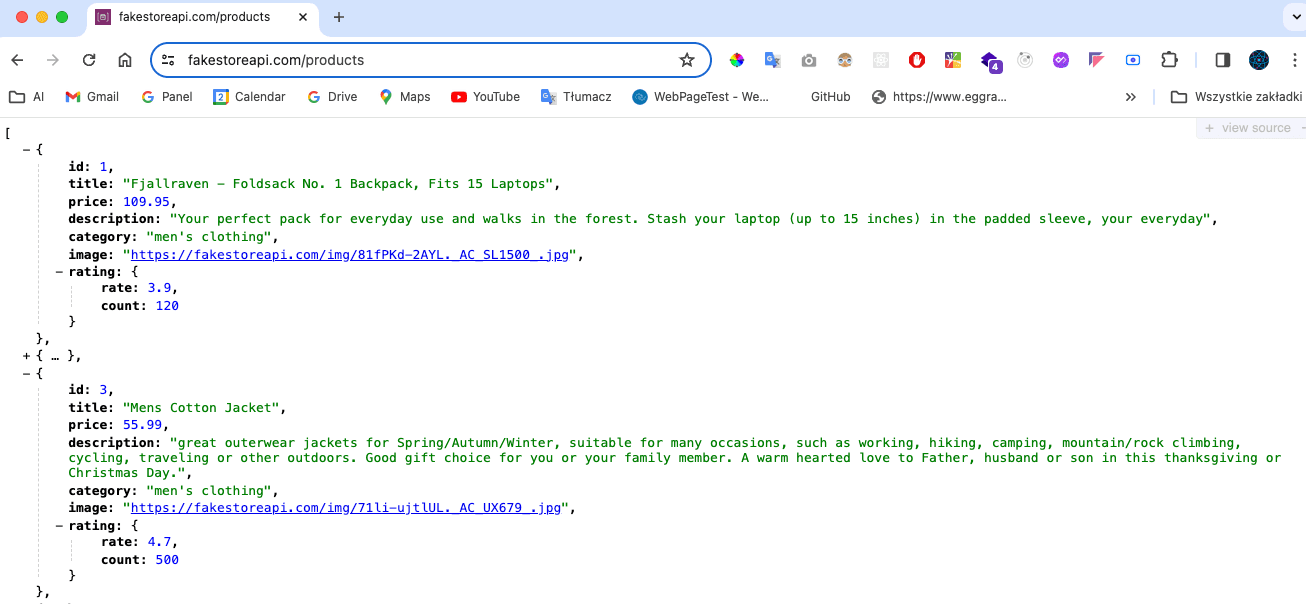1306x604 pixels.
Task: Click the rate value 3.9
Action: coord(158,288)
